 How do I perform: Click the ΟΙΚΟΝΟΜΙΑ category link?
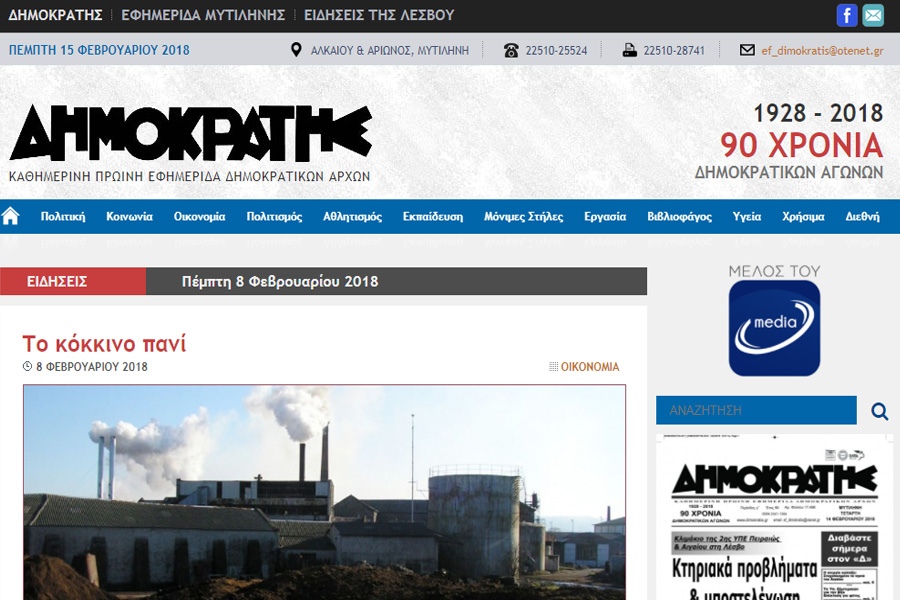tap(589, 366)
